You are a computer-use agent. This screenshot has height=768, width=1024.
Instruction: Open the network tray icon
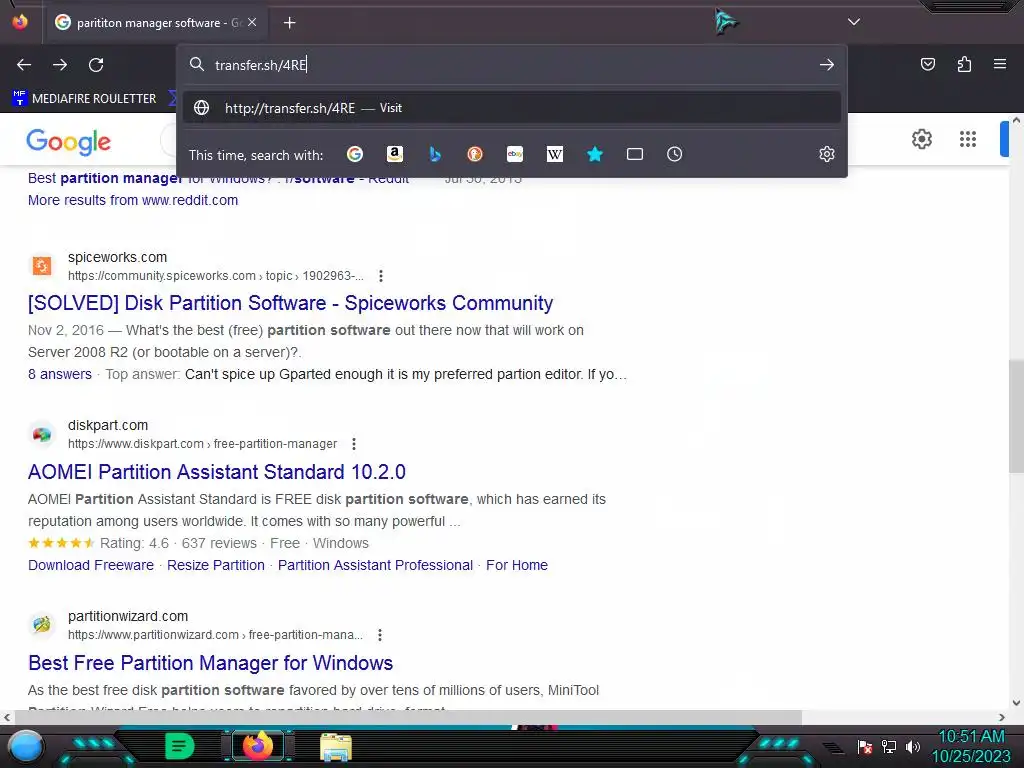(x=888, y=746)
